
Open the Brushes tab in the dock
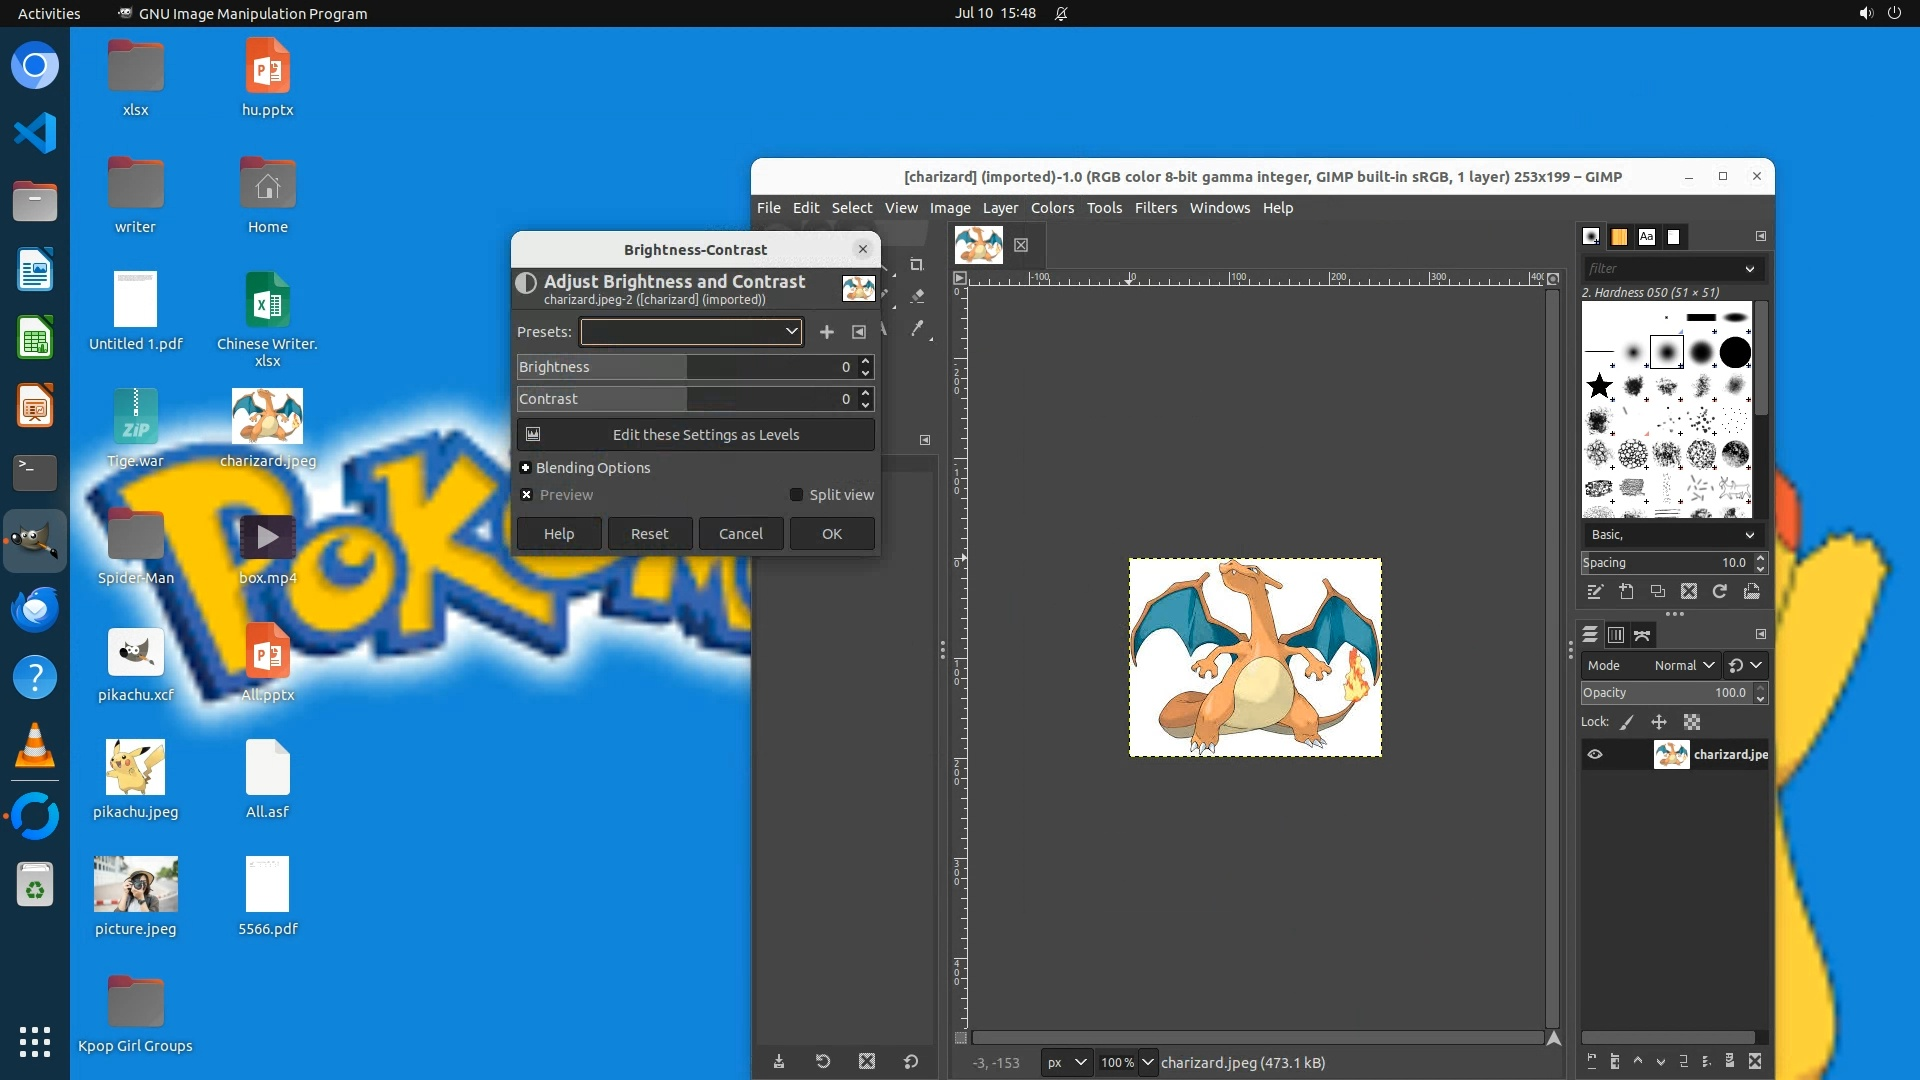click(1591, 237)
